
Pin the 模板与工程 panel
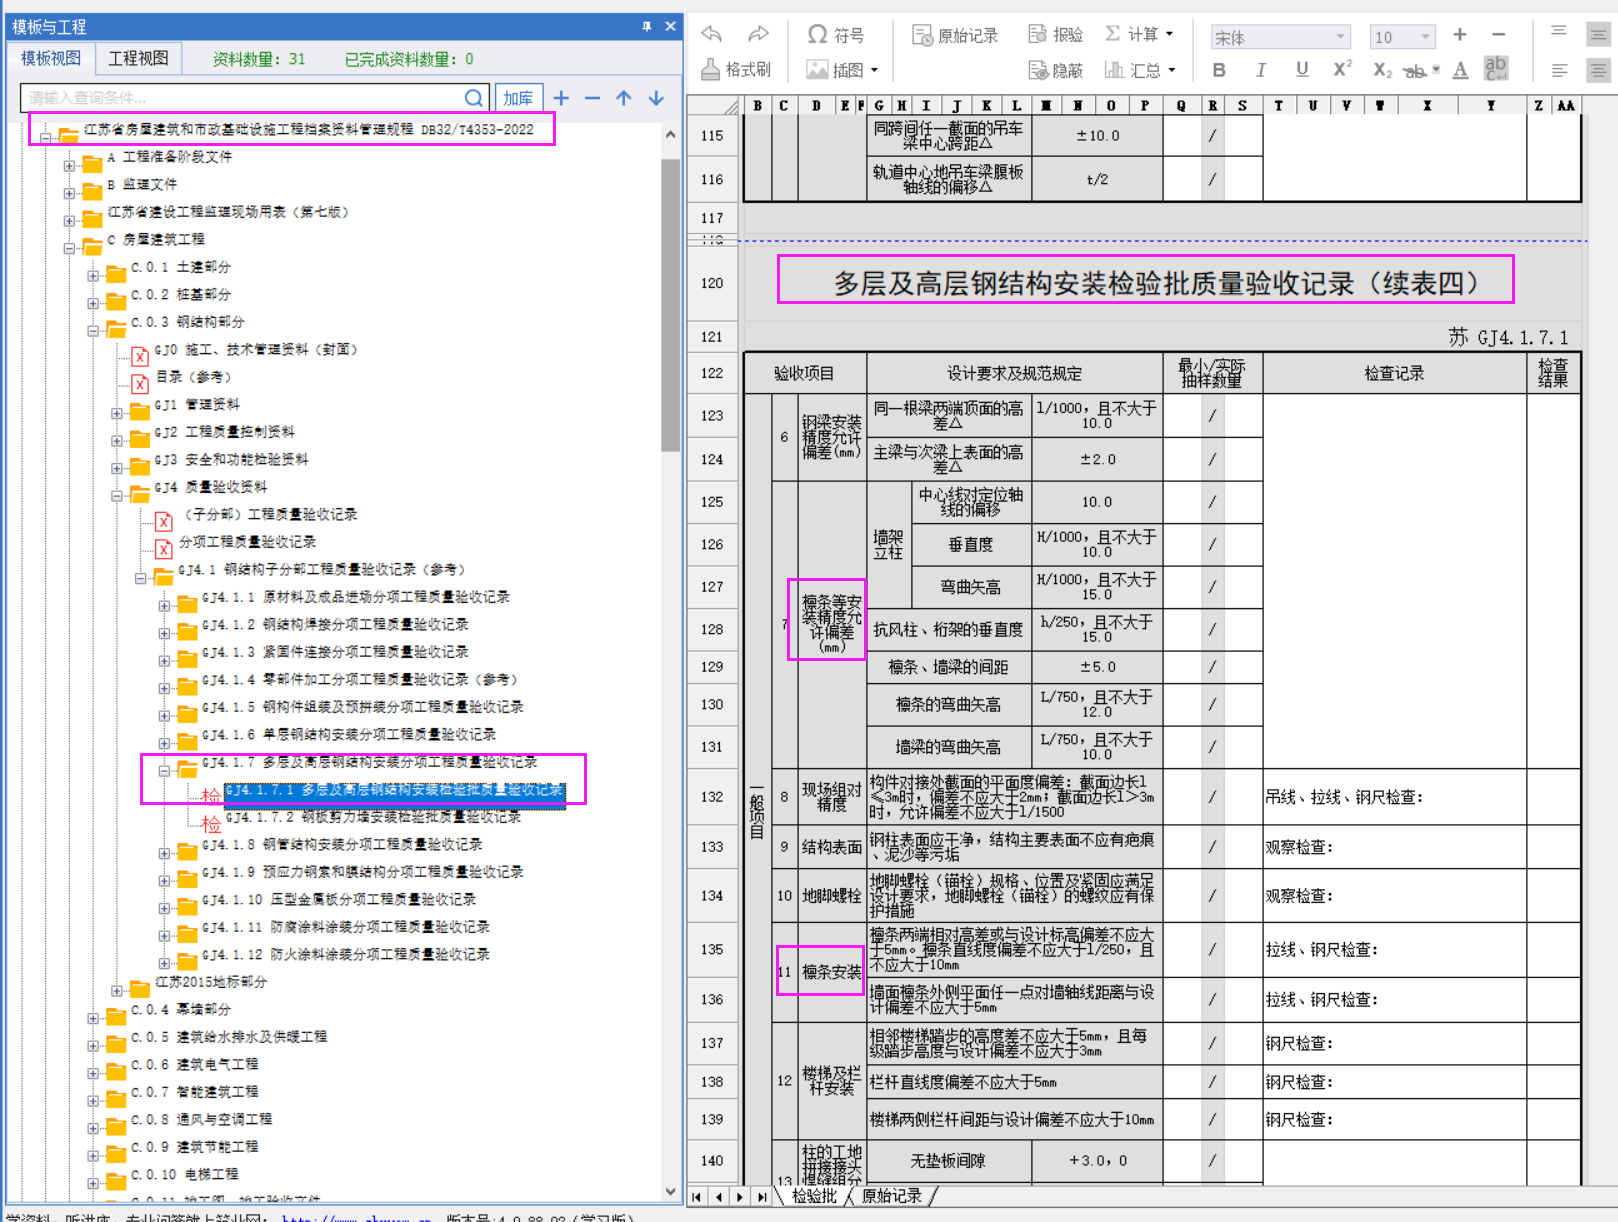tap(646, 26)
